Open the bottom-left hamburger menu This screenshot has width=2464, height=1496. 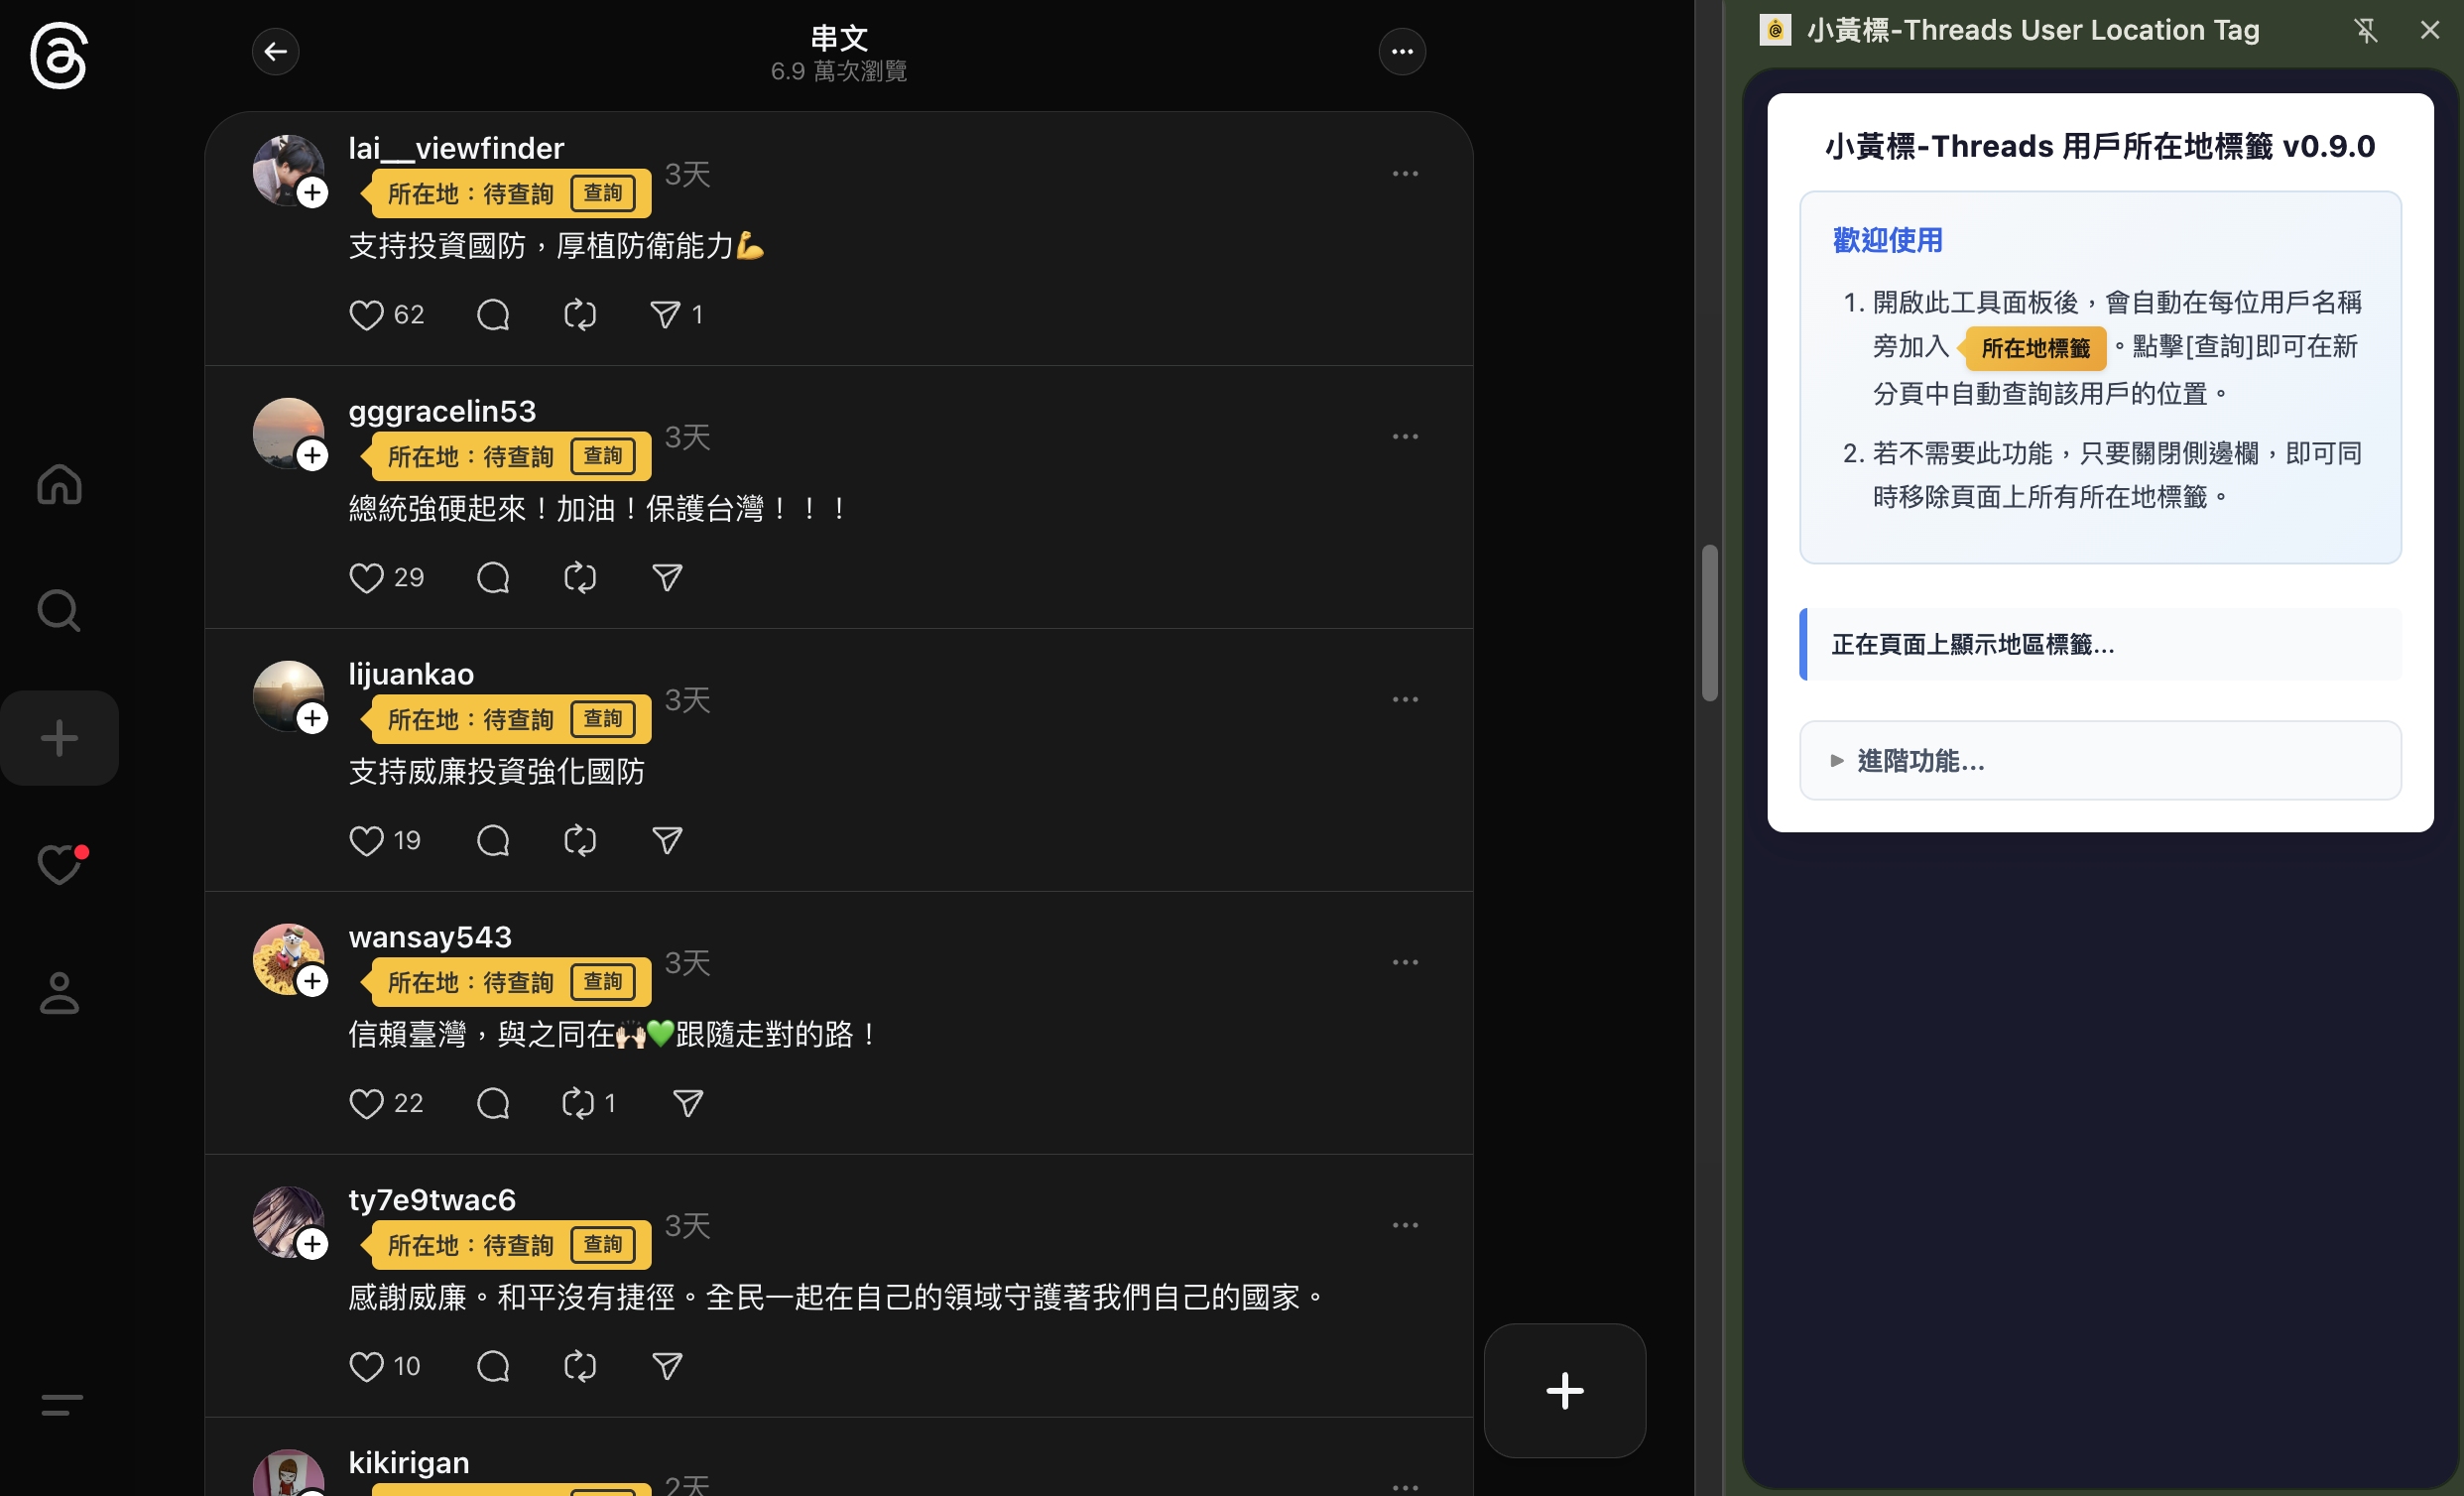pos(61,1404)
